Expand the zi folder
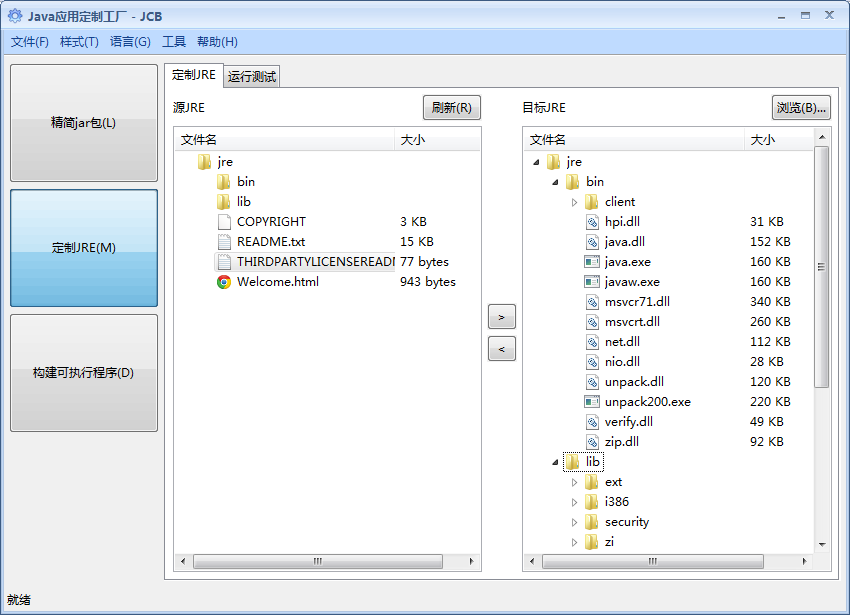850x615 pixels. [574, 542]
